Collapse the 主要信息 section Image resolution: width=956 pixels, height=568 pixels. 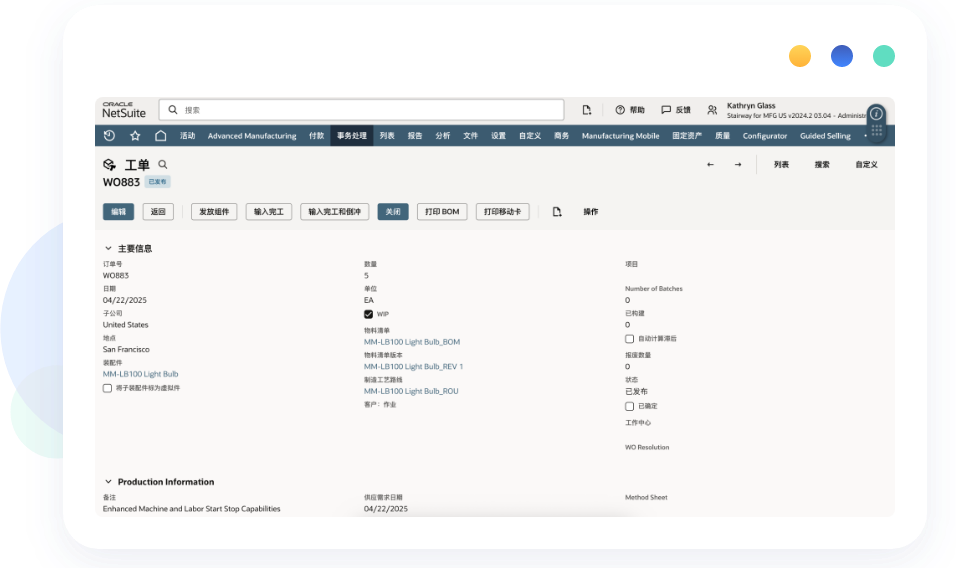[108, 248]
